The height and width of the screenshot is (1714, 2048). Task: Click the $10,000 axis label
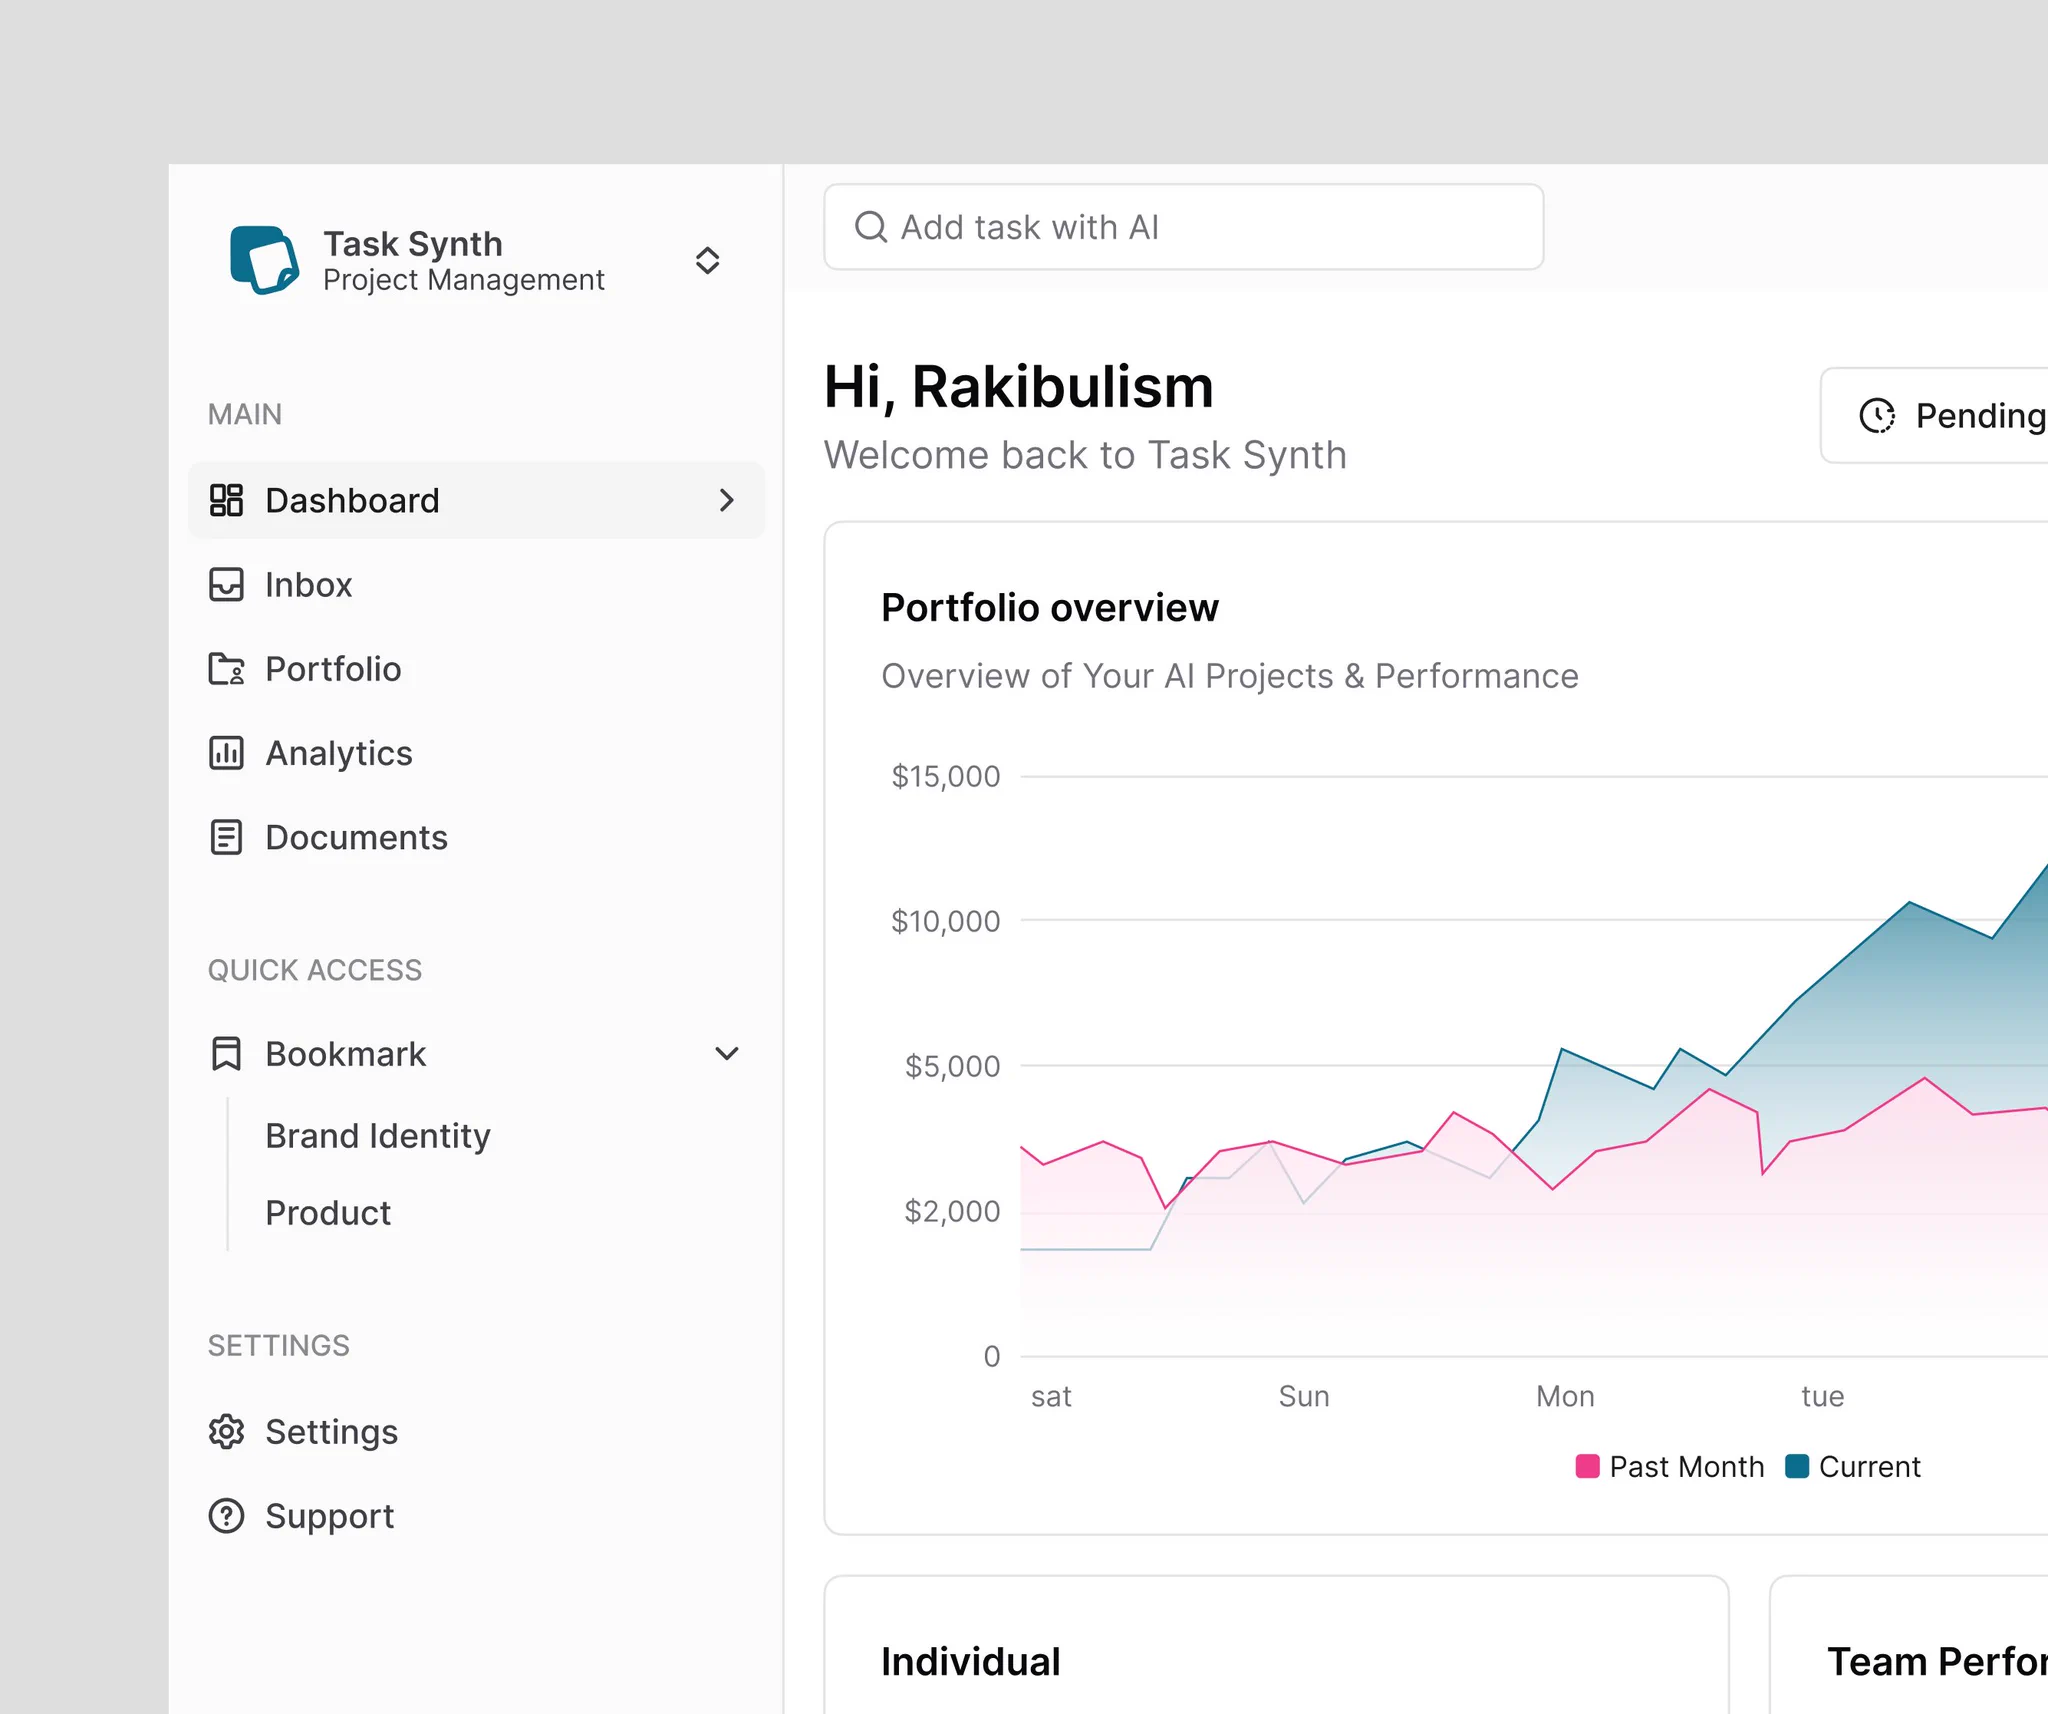(945, 921)
